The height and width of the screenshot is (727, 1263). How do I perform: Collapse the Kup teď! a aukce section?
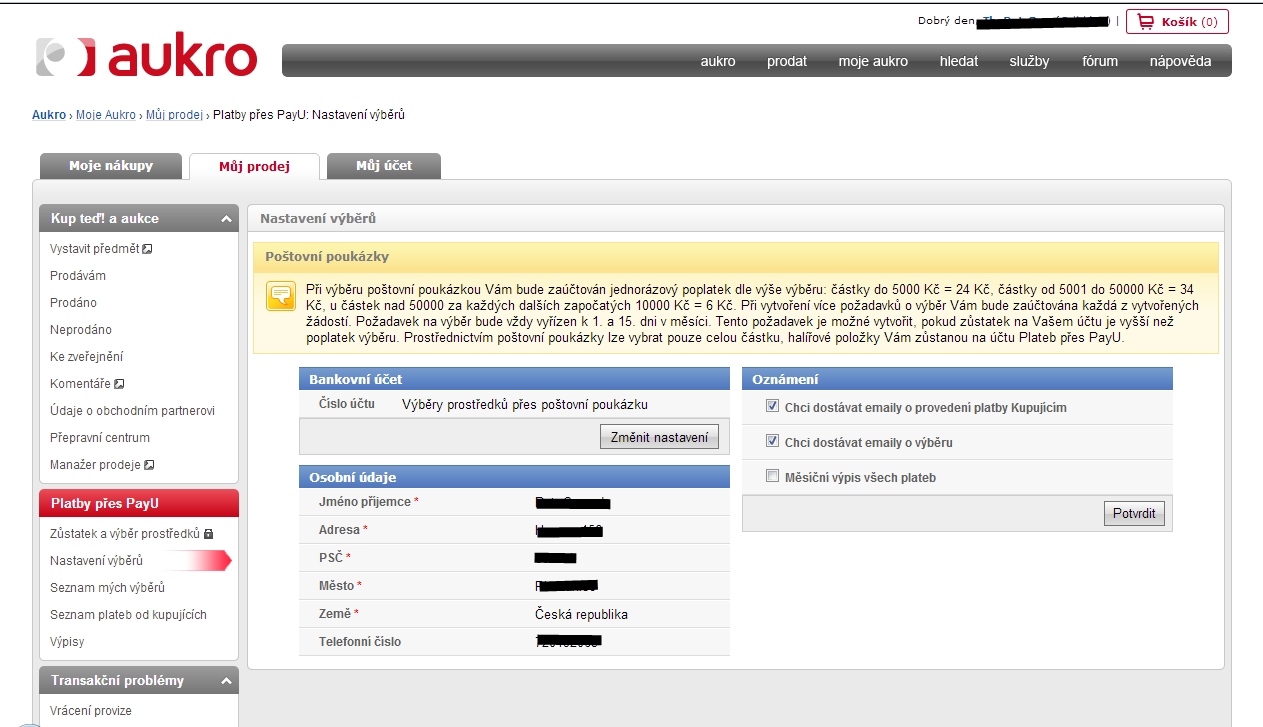click(225, 218)
